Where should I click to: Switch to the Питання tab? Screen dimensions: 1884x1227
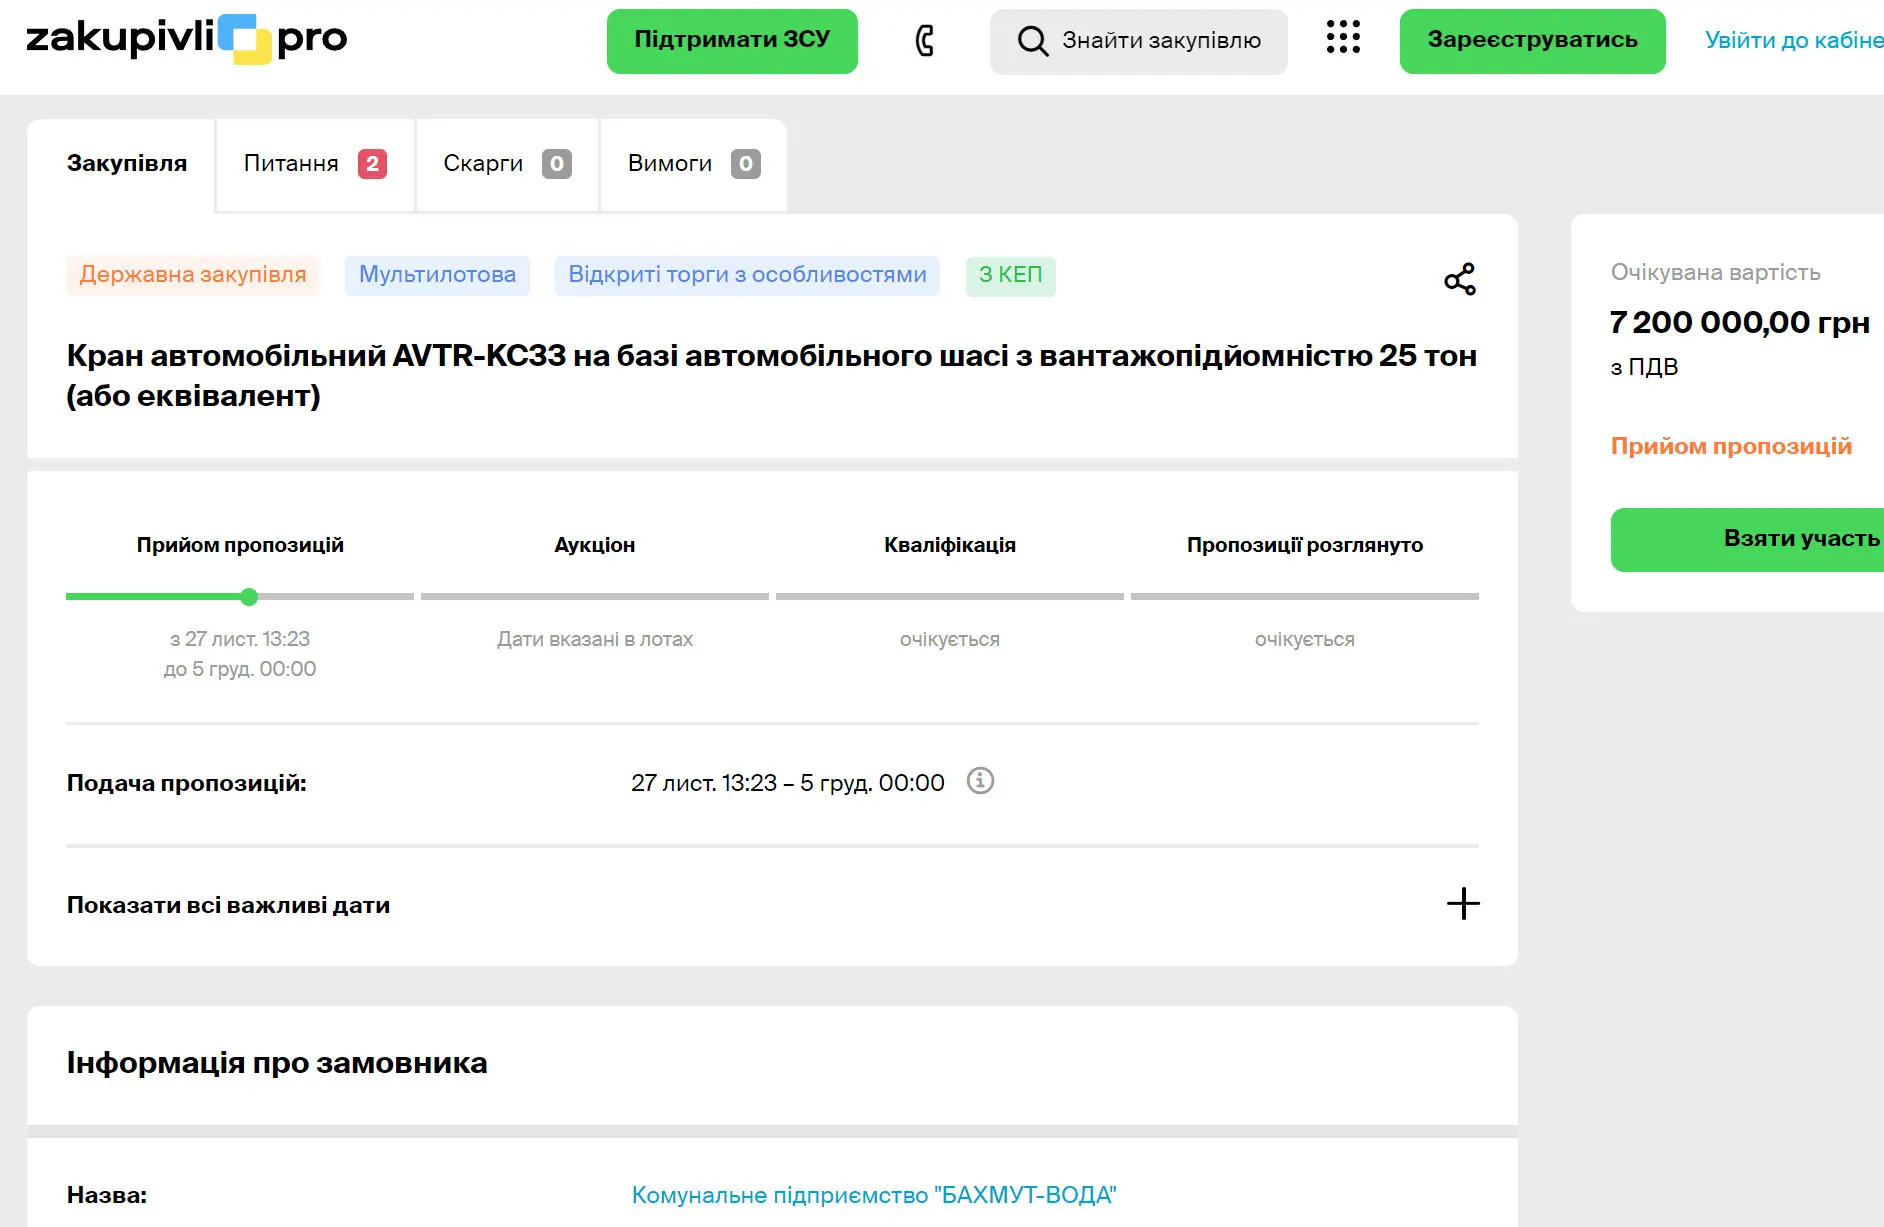[291, 164]
